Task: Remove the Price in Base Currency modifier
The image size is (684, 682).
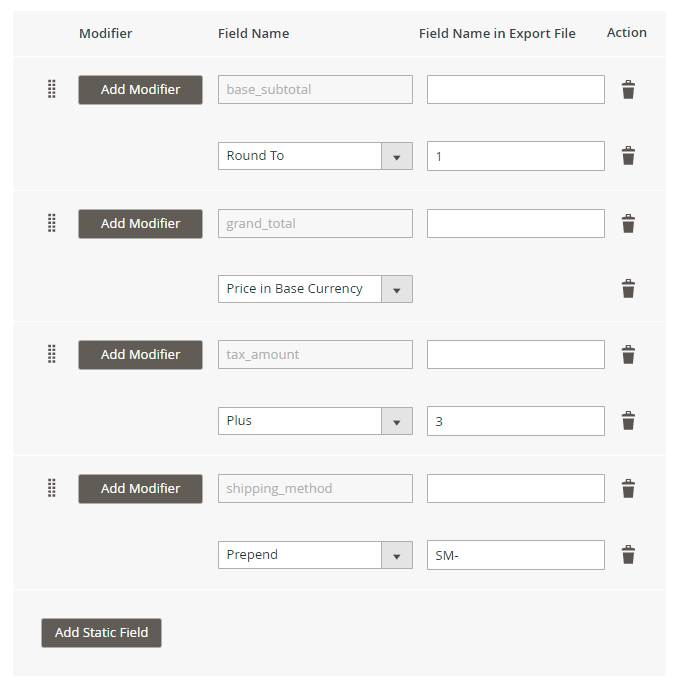Action: (628, 289)
